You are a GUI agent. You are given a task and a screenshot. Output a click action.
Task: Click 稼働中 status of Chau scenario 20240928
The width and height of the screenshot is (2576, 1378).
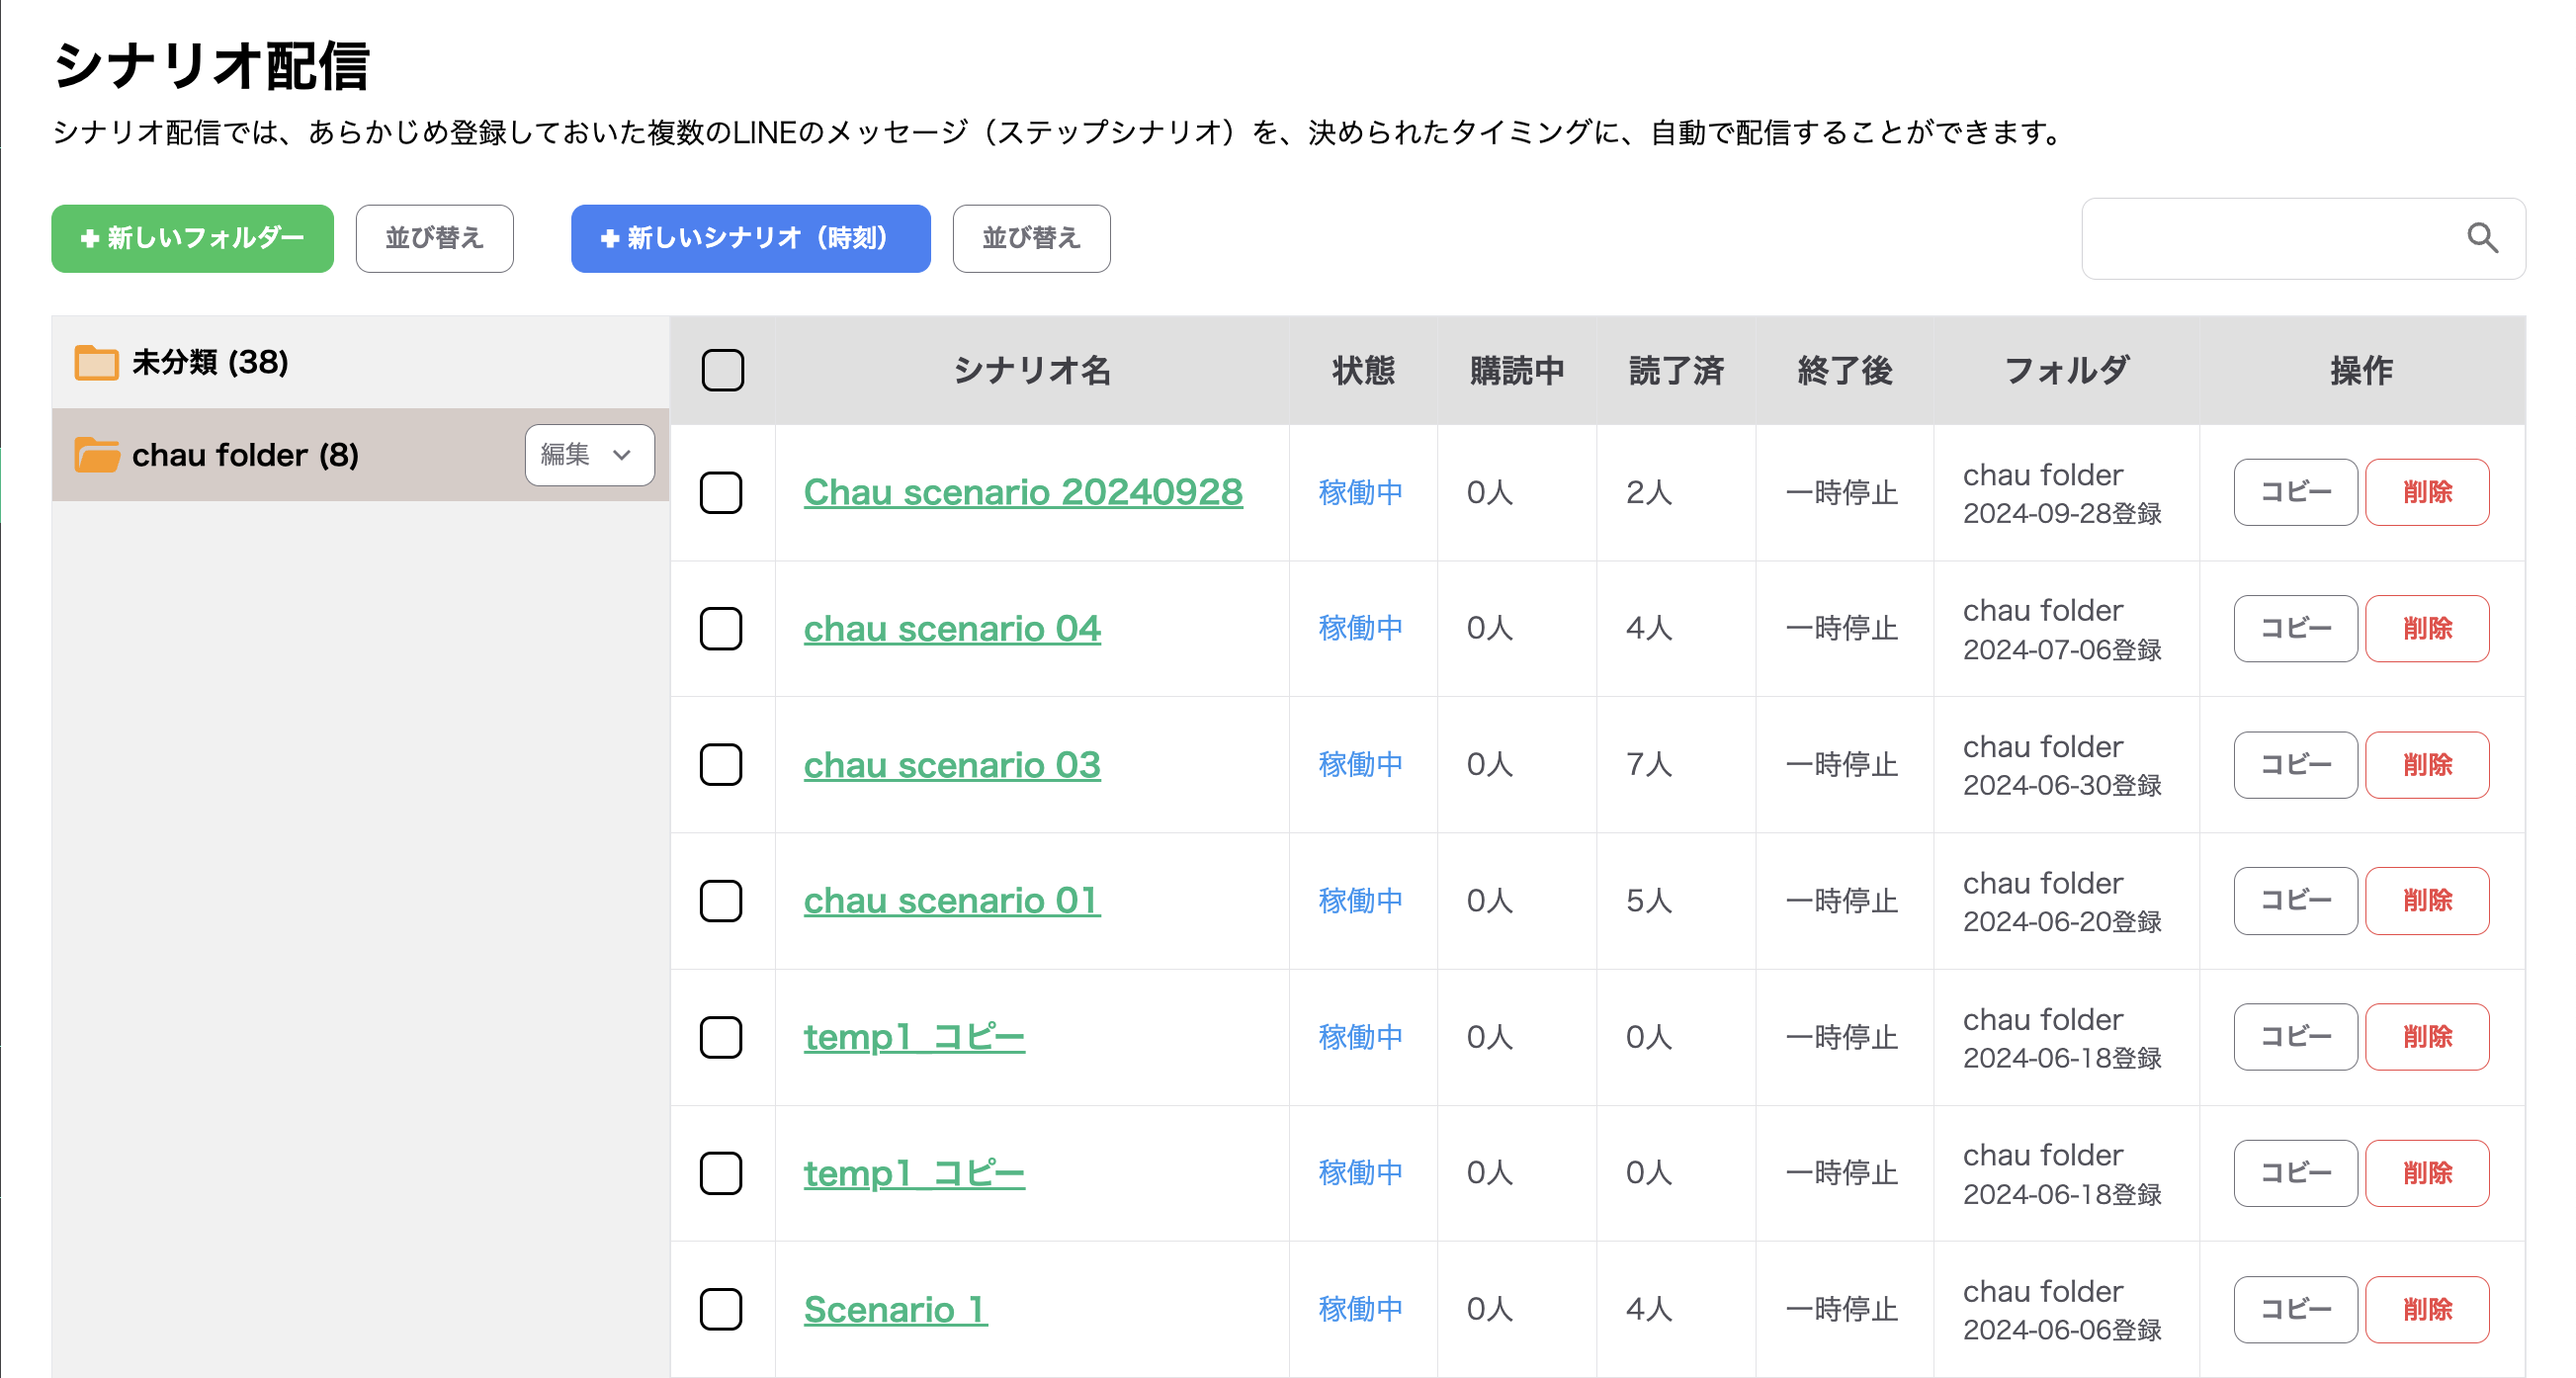click(x=1360, y=492)
